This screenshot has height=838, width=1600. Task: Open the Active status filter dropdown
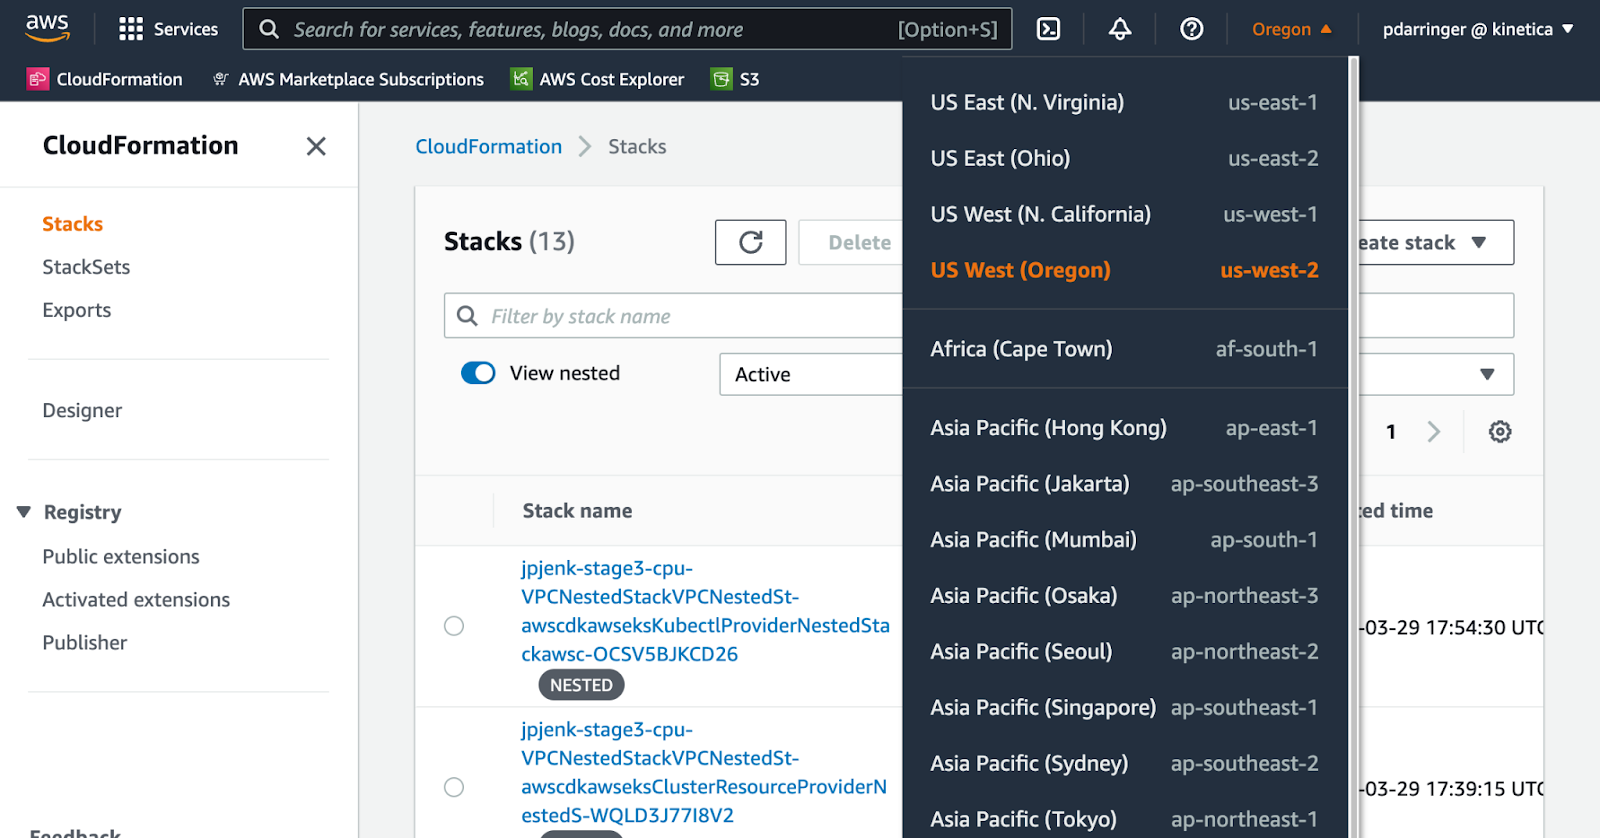point(811,374)
